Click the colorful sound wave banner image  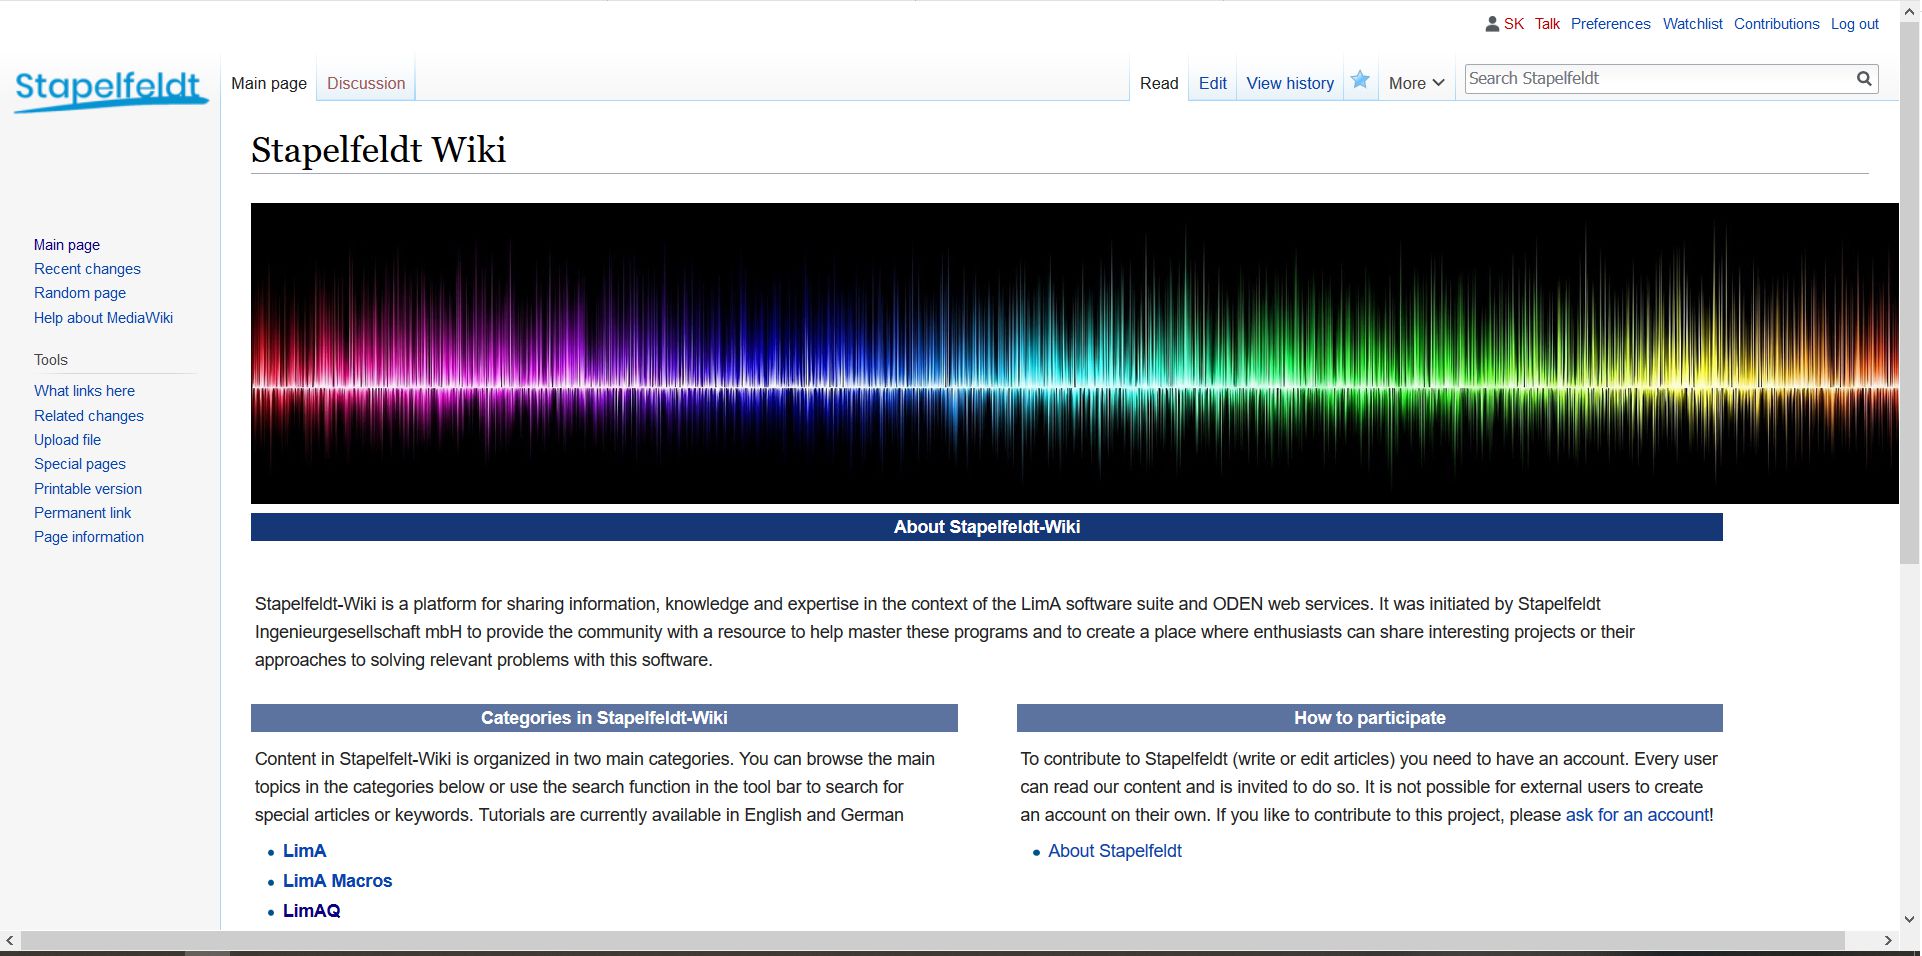tap(1074, 353)
